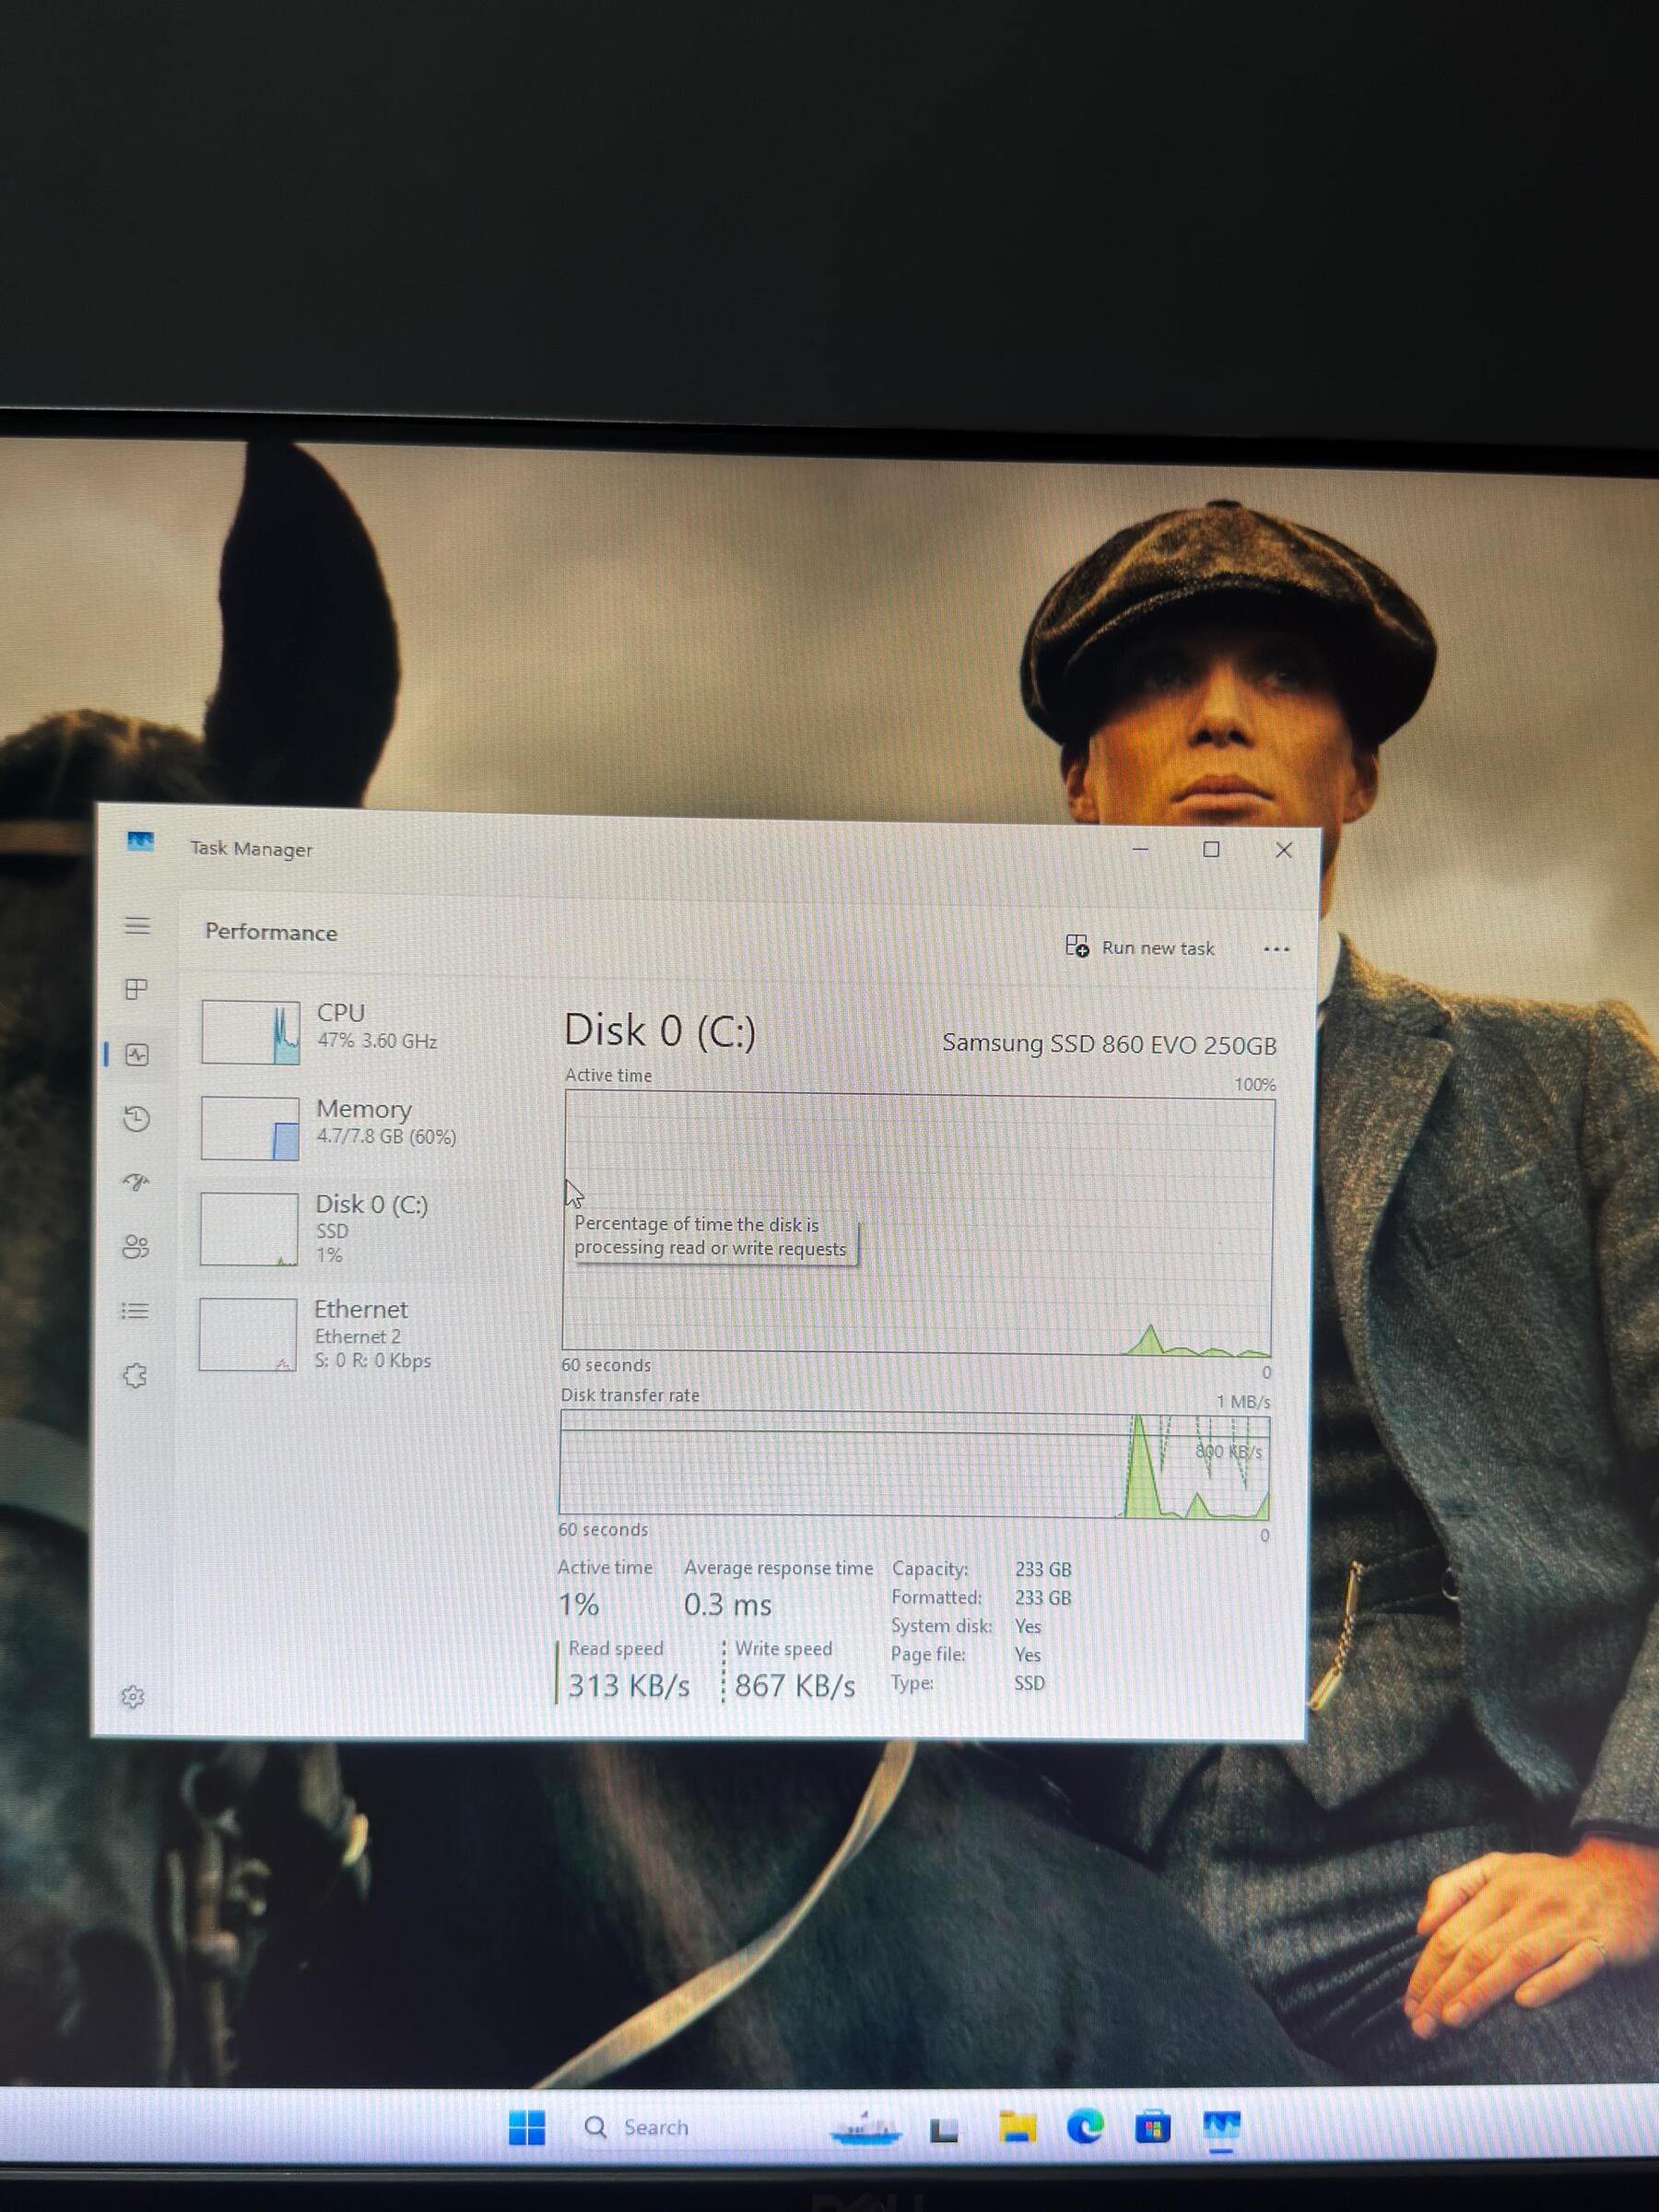Select CPU in performance list
Screen dimensions: 1659x2212
point(340,1029)
